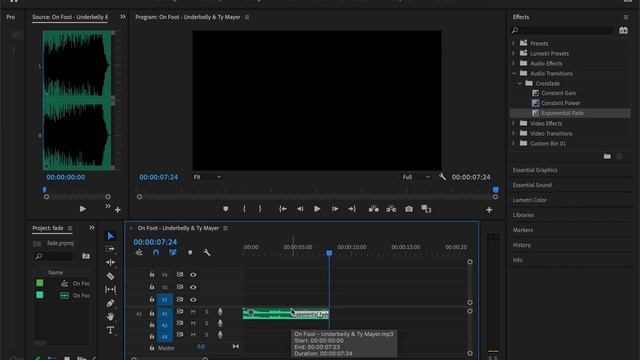
Task: Toggle insert sequences as nests icon
Action: pos(139,253)
